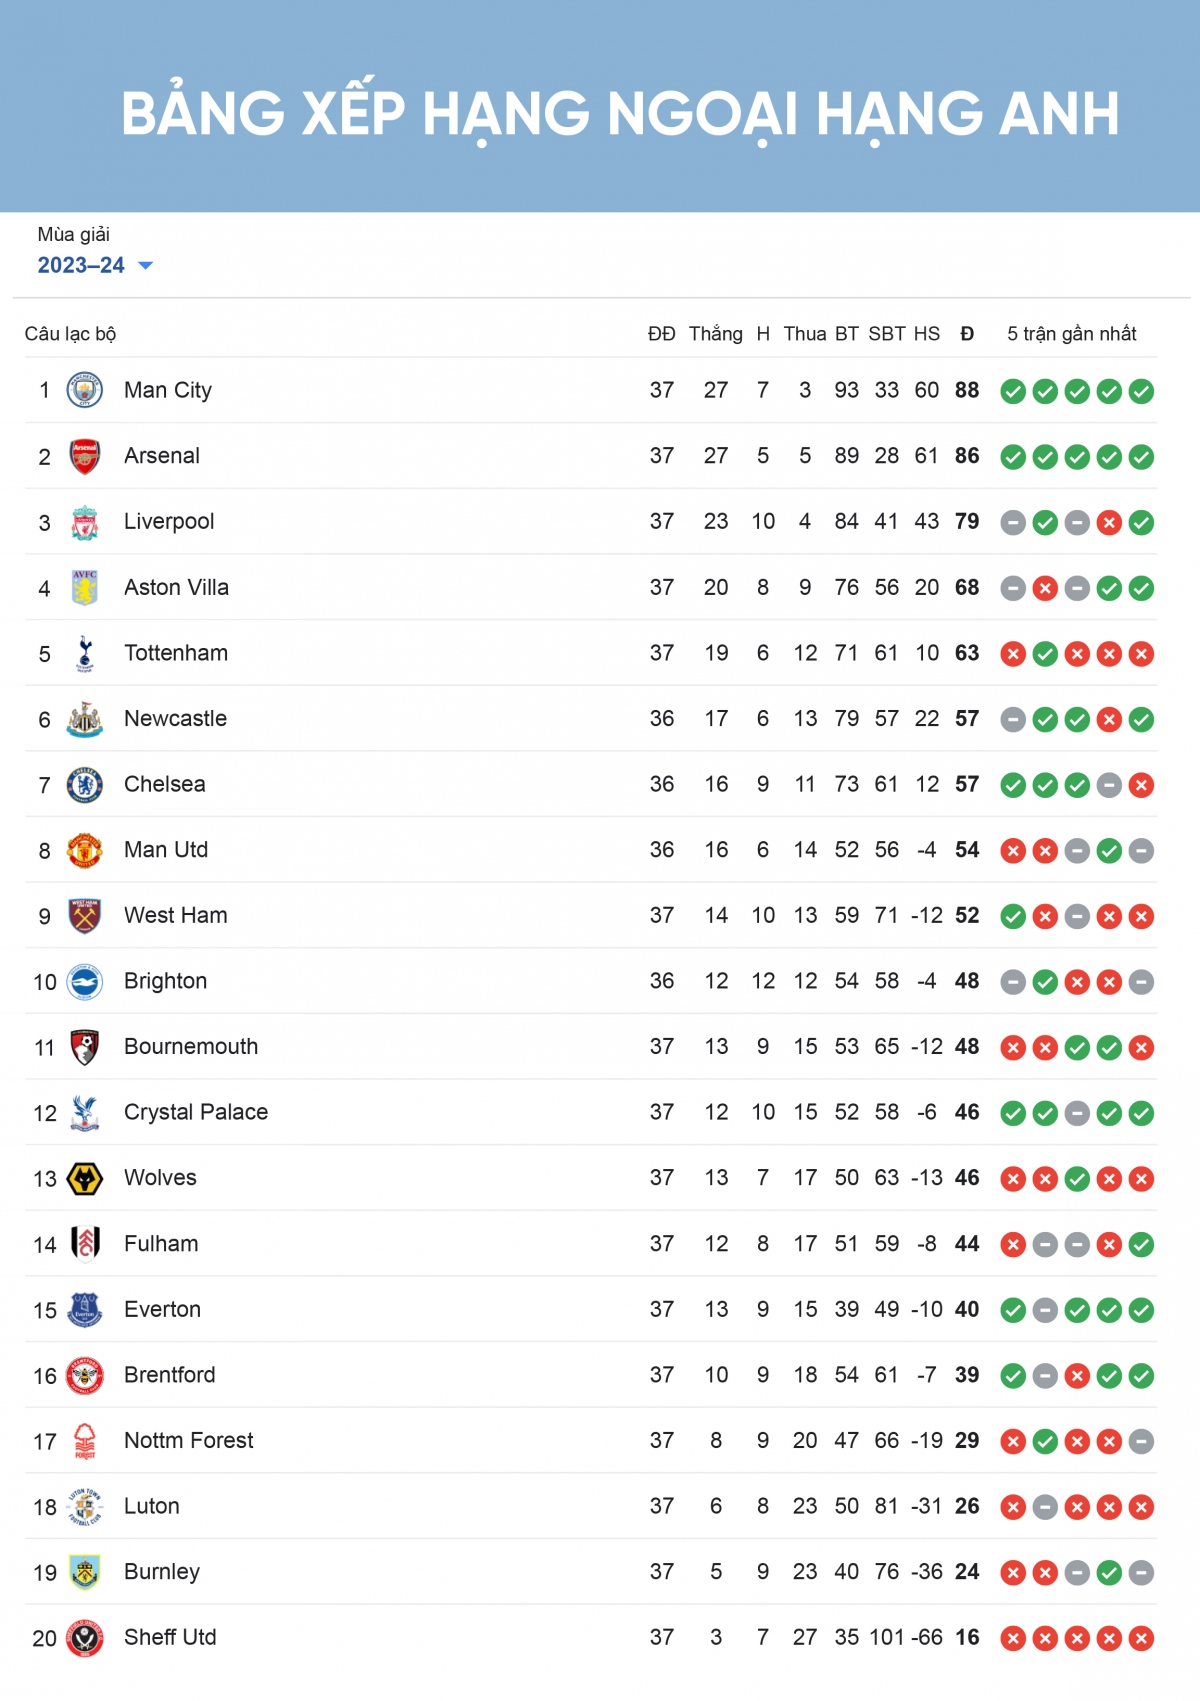Click Liverpool's red loss result indicator

[x=1109, y=522]
